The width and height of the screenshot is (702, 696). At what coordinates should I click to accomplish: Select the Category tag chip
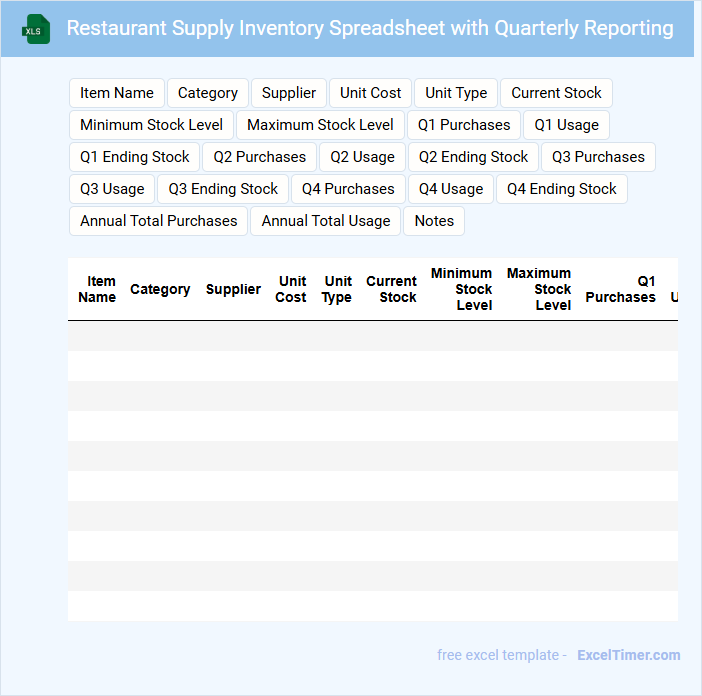(208, 93)
